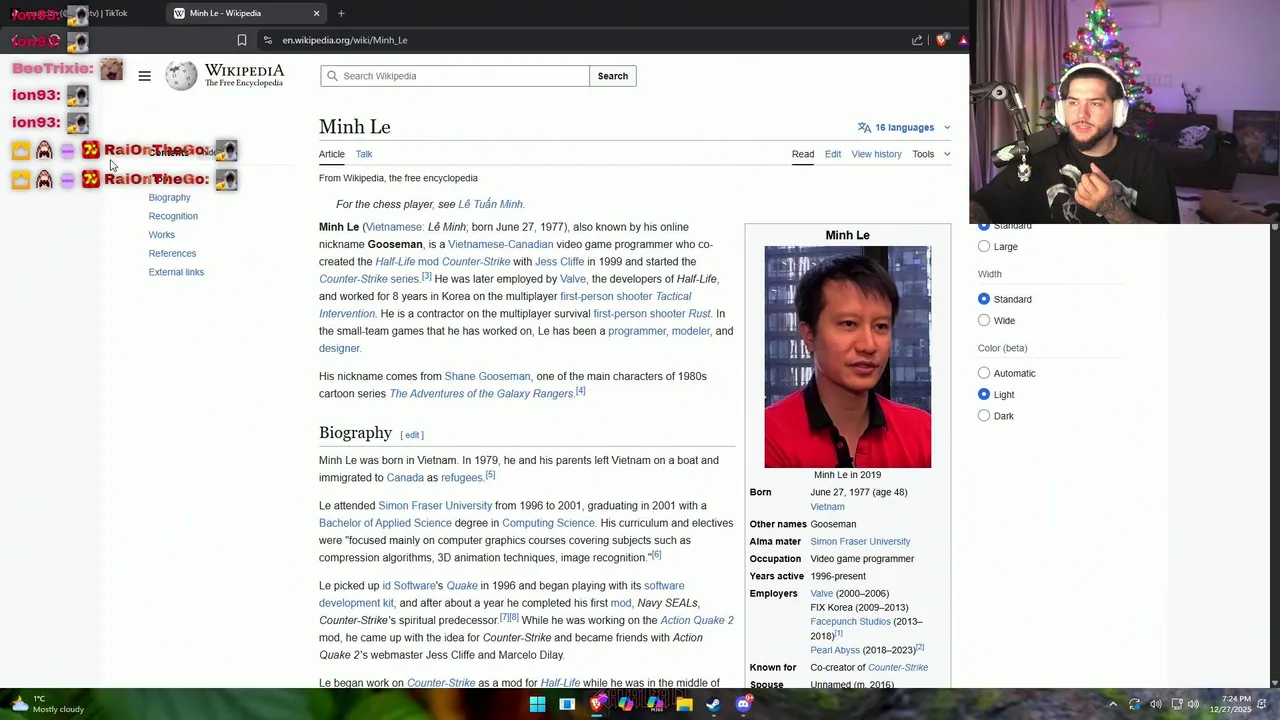Launch the Copilot taskbar icon

coord(626,704)
